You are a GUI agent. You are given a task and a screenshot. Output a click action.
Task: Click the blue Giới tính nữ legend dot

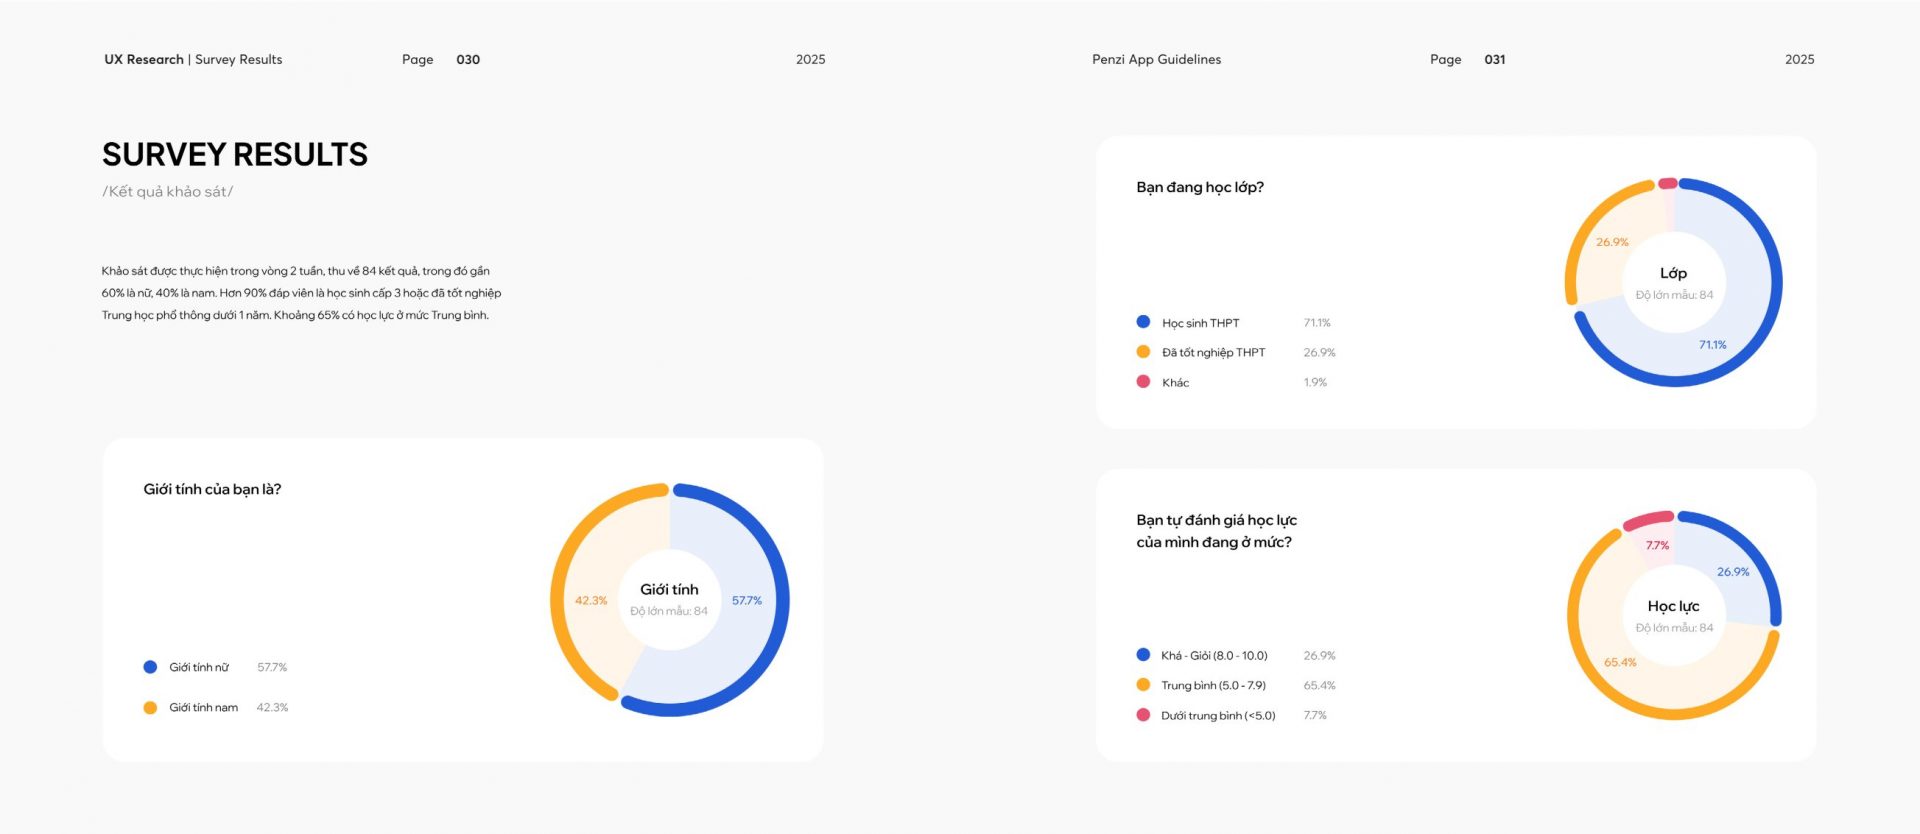150,667
